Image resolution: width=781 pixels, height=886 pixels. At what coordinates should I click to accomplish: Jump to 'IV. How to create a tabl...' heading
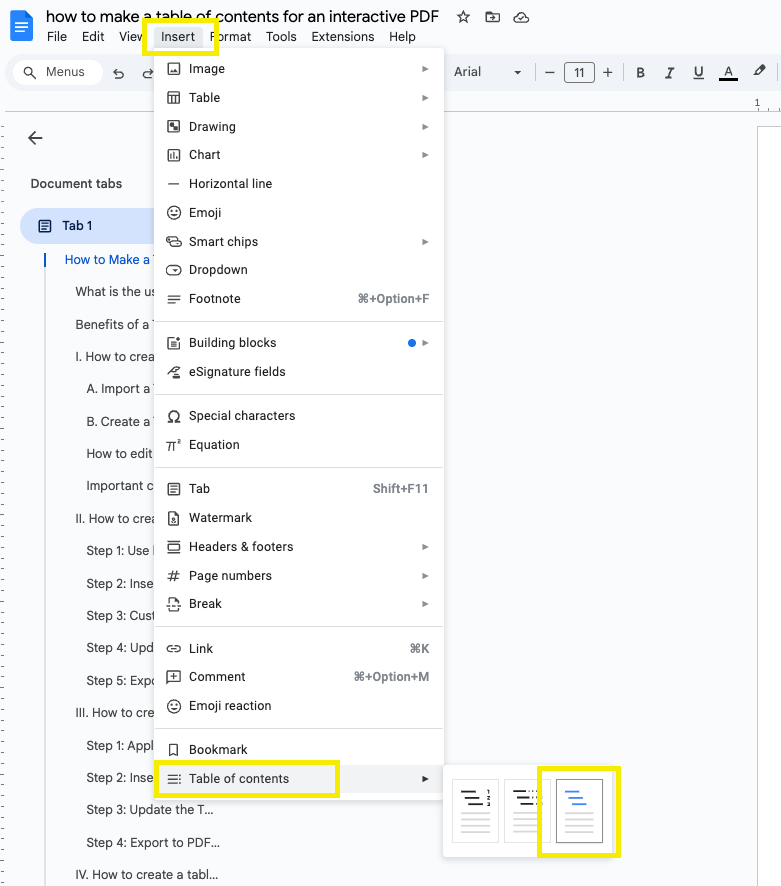146,875
